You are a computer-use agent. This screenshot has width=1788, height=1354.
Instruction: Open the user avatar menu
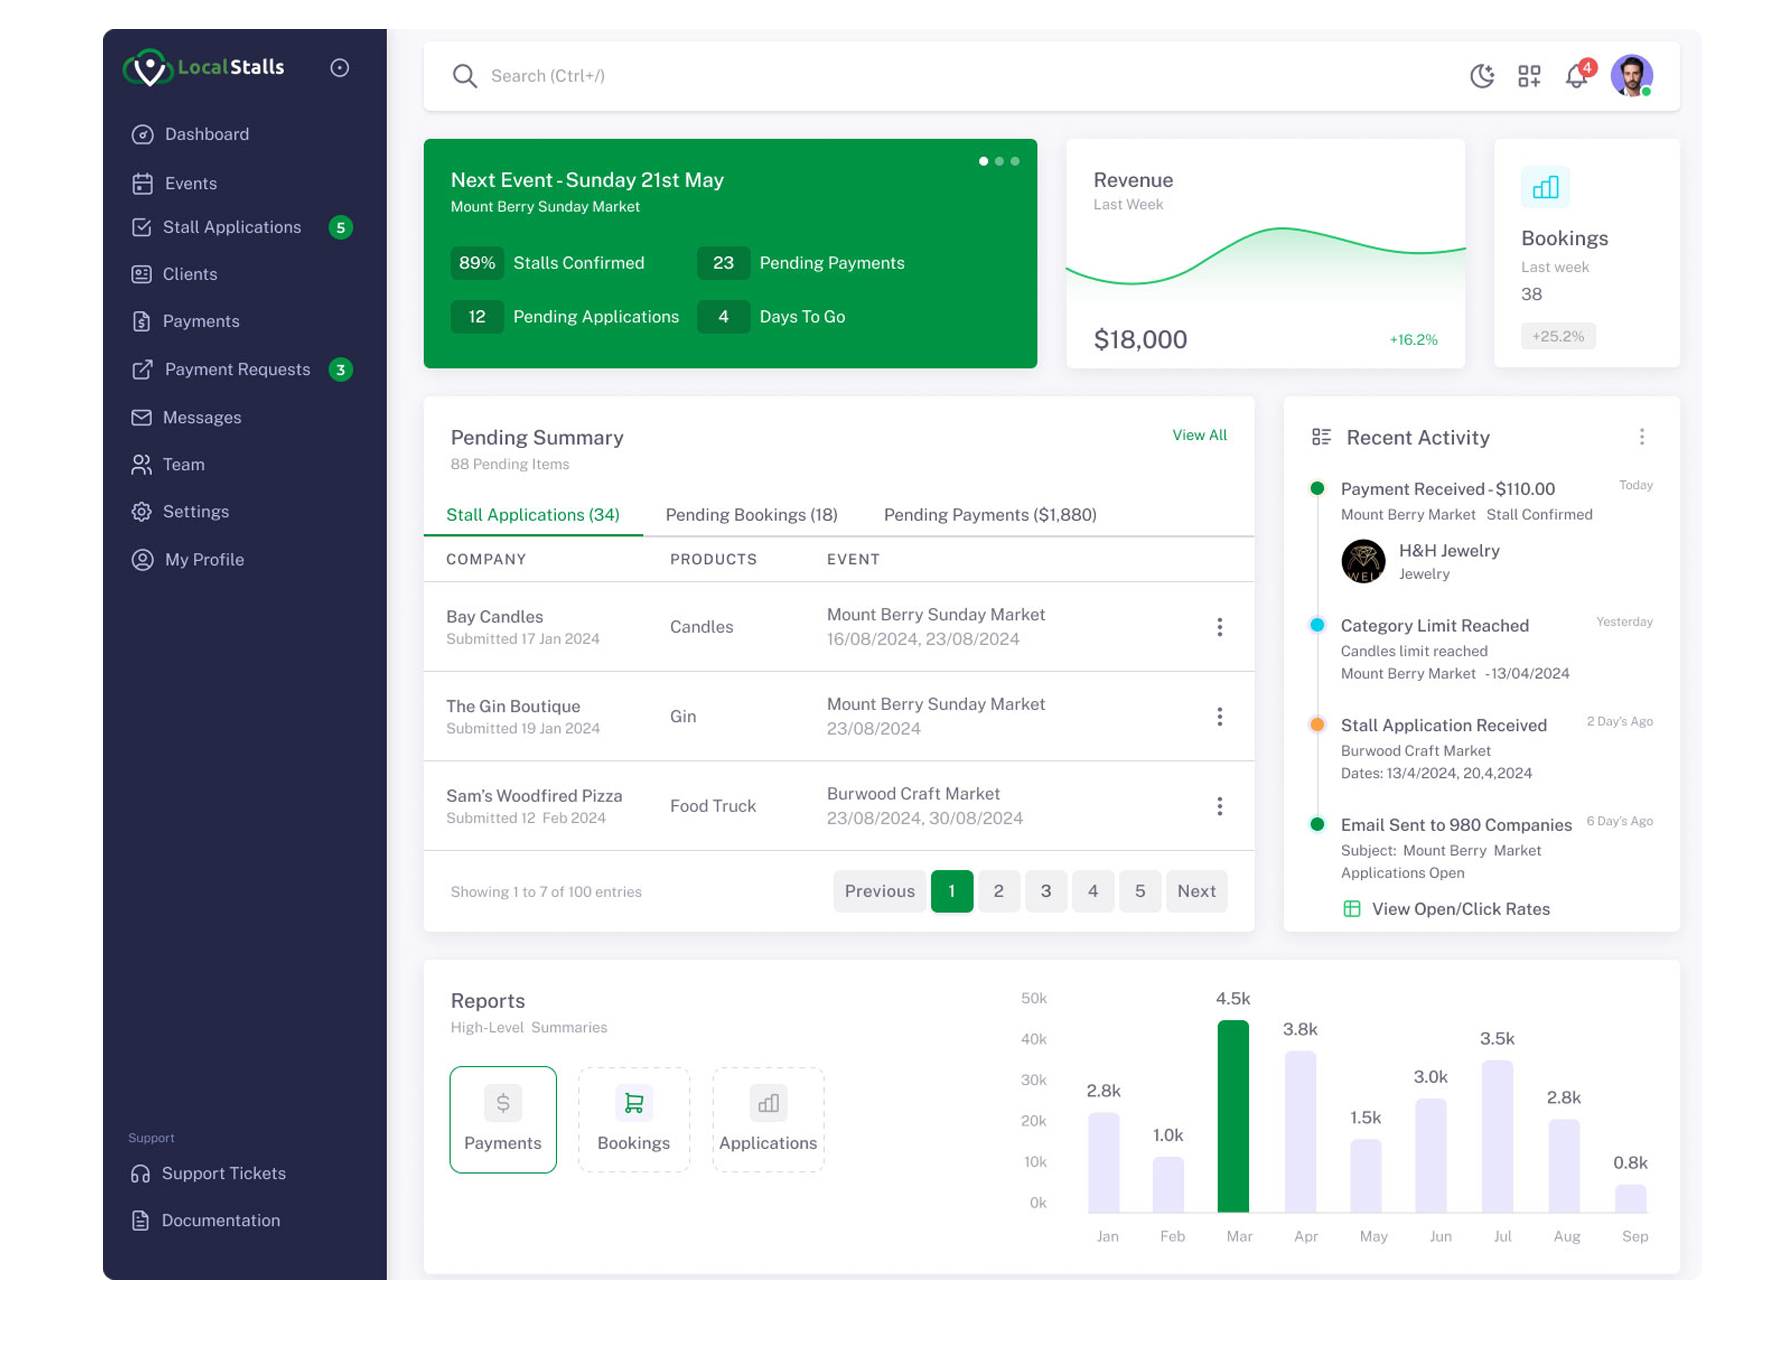1632,76
